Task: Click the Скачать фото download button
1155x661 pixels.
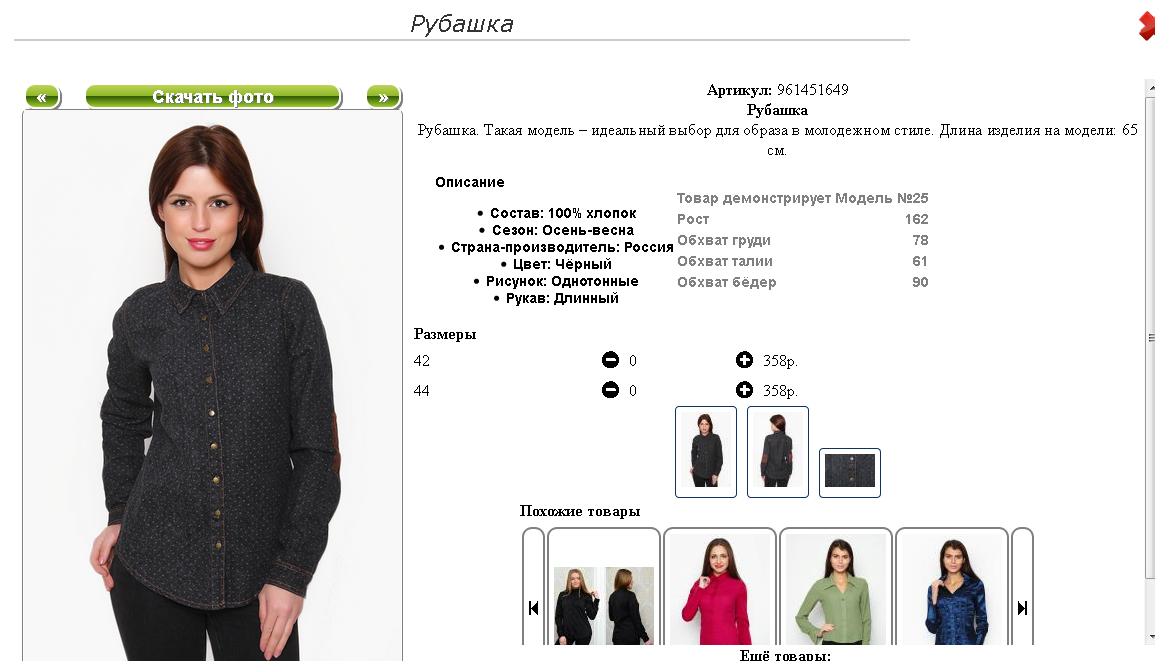Action: 213,97
